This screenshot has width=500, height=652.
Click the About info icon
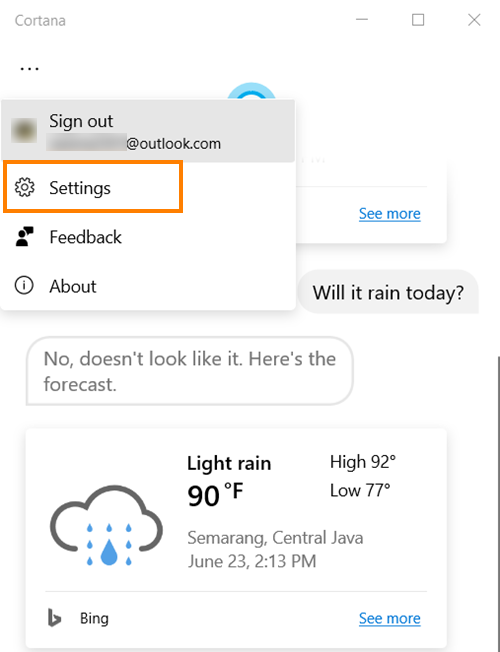[x=24, y=286]
